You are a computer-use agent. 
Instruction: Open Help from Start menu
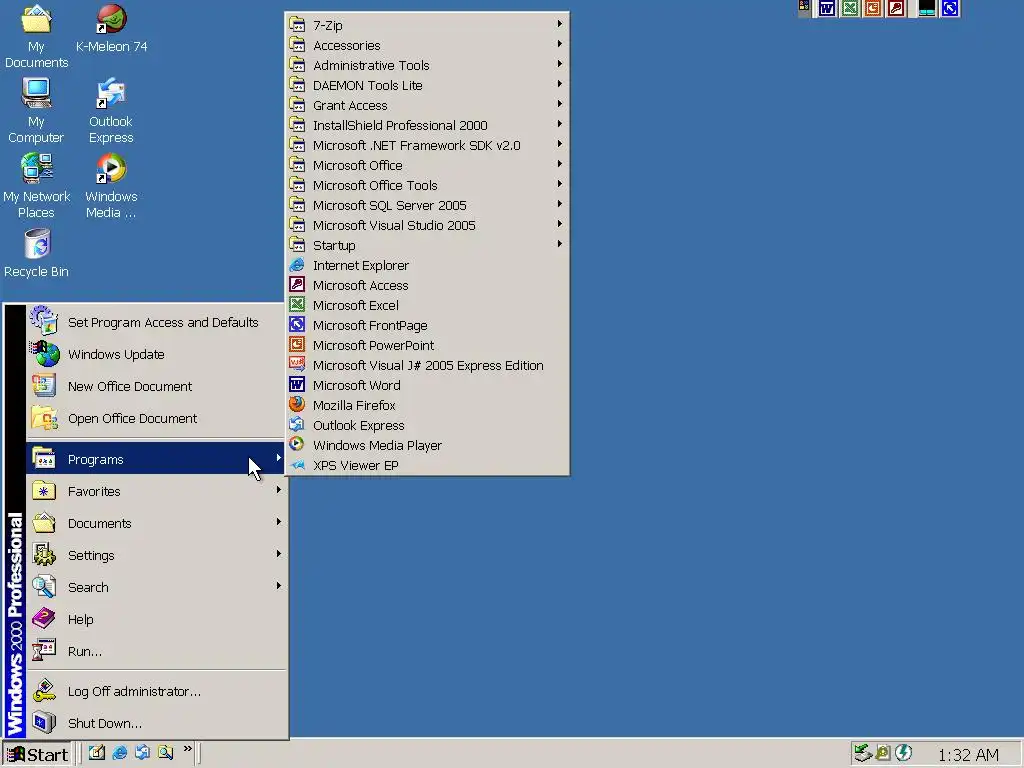pos(157,619)
